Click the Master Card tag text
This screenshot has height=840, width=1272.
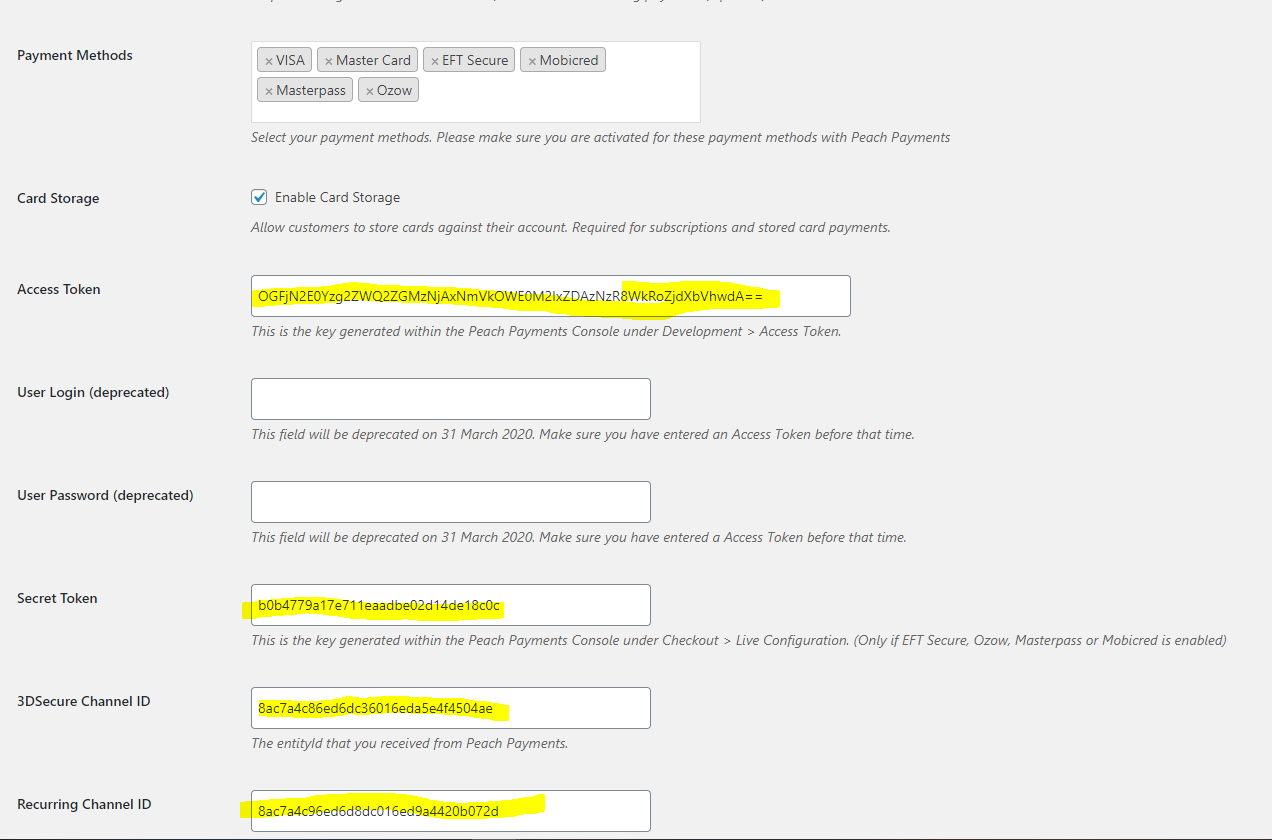coord(373,60)
